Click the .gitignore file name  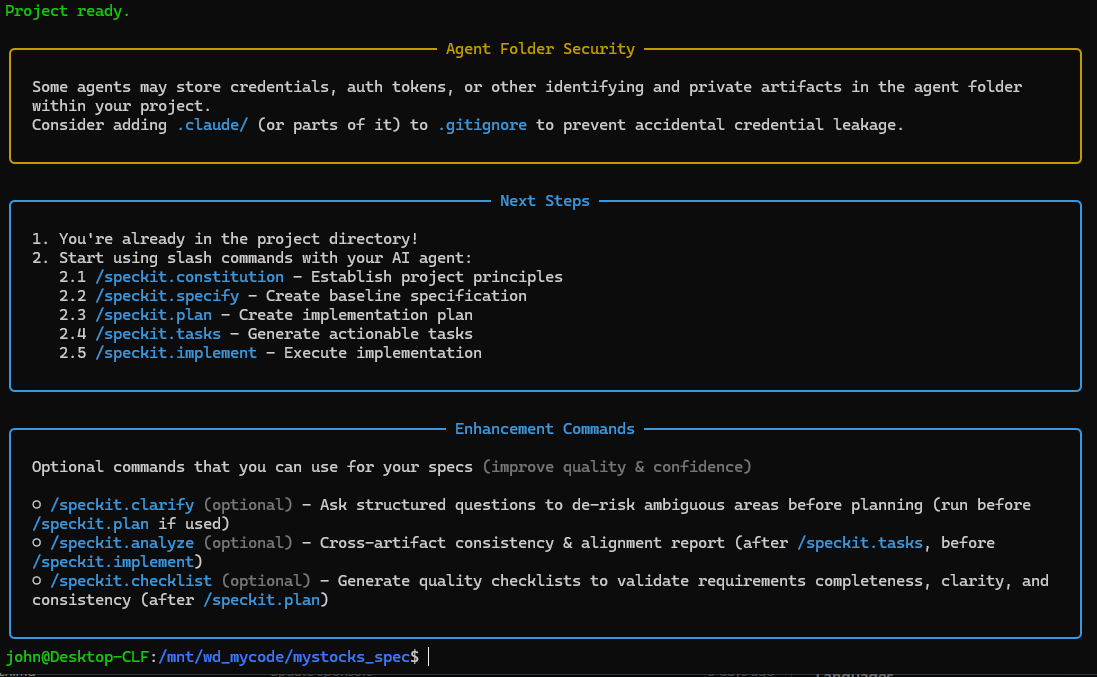482,125
